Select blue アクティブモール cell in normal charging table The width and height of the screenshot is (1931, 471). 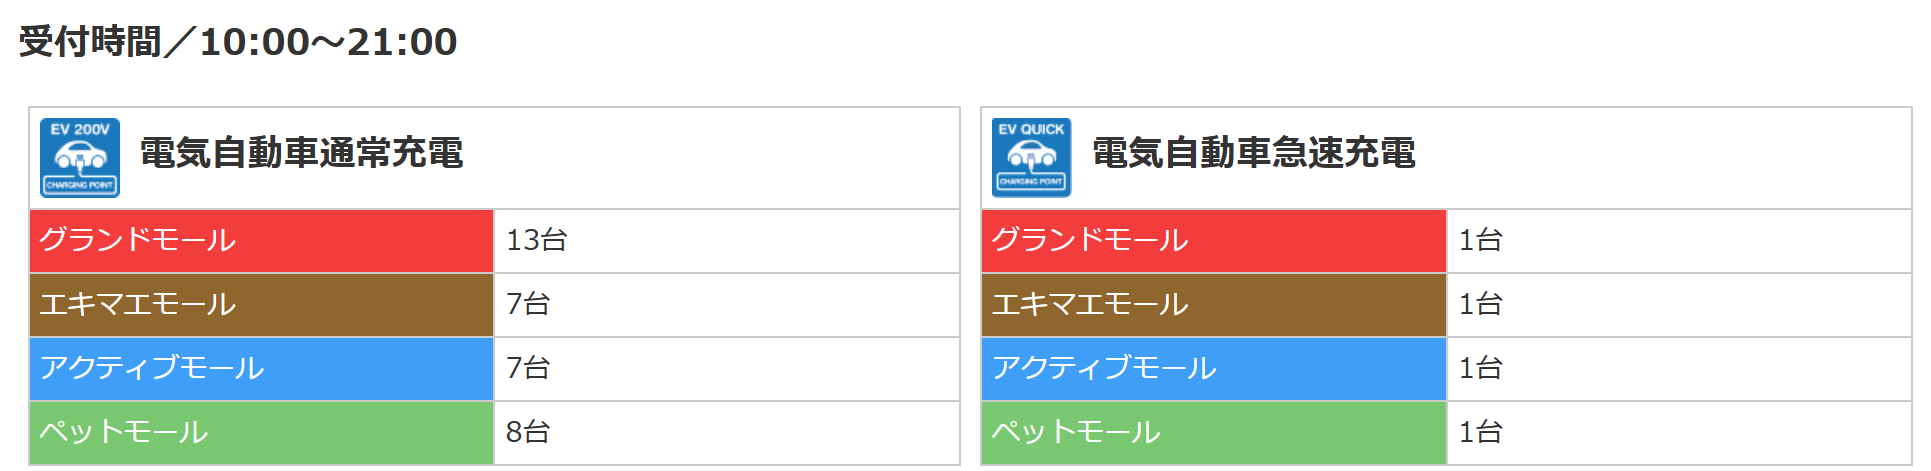(261, 369)
